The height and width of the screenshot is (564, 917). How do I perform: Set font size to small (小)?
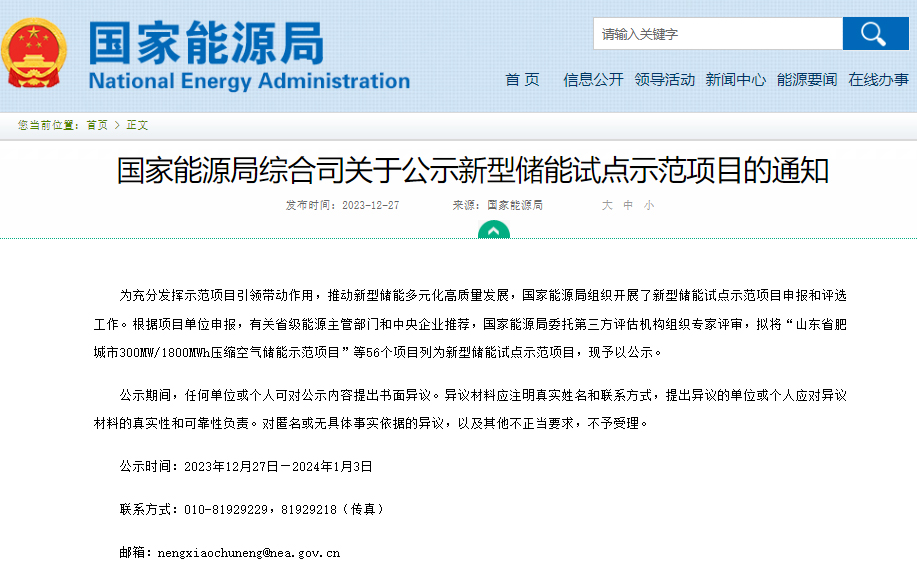tap(649, 205)
